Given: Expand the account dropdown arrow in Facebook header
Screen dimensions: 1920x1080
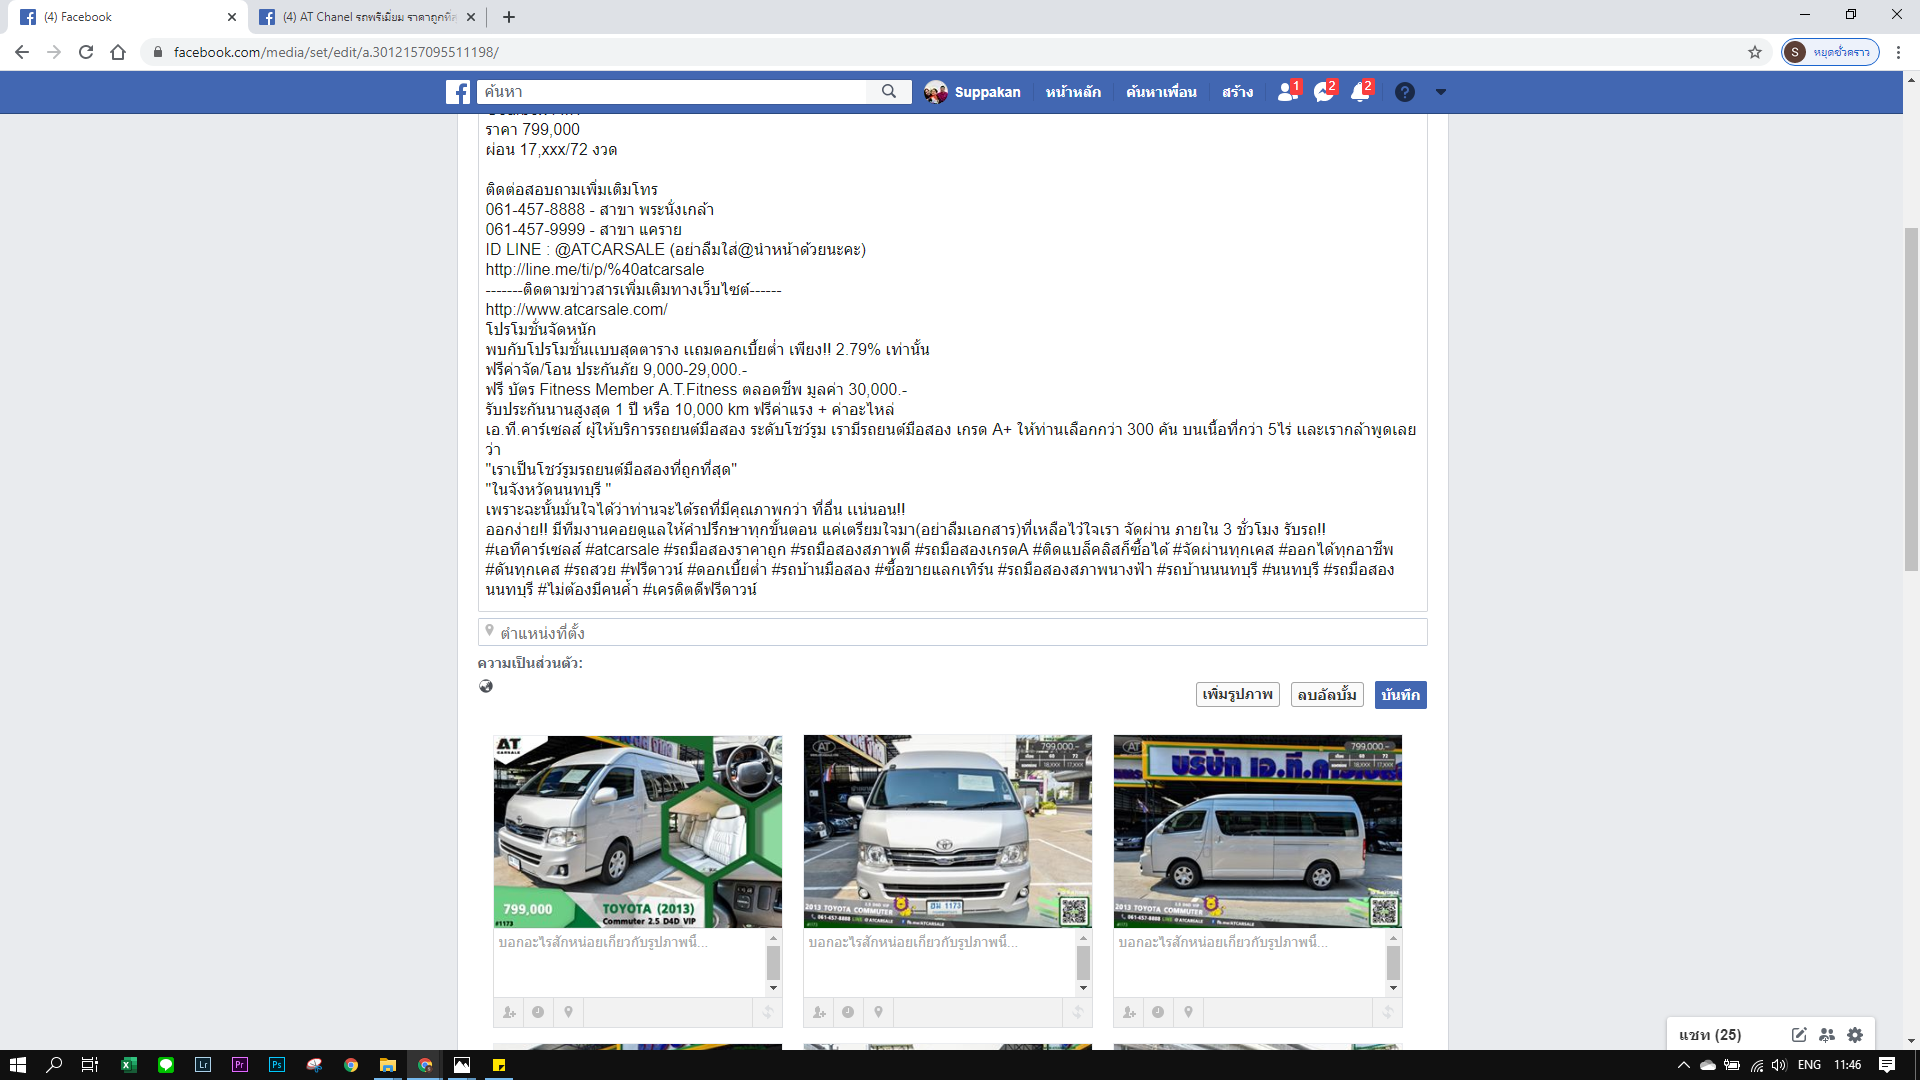Looking at the screenshot, I should pyautogui.click(x=1441, y=92).
